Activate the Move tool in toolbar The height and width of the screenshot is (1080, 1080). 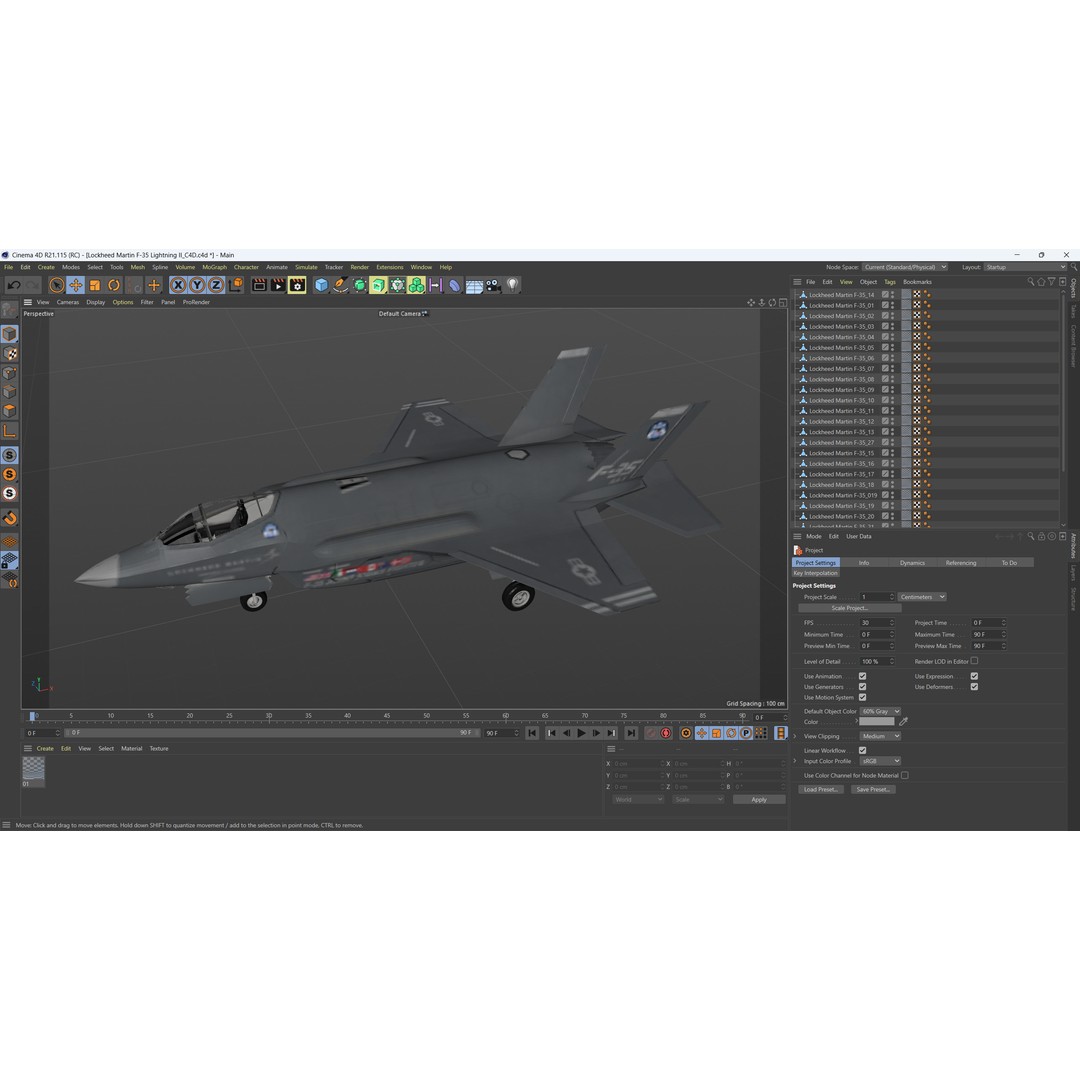coord(76,284)
